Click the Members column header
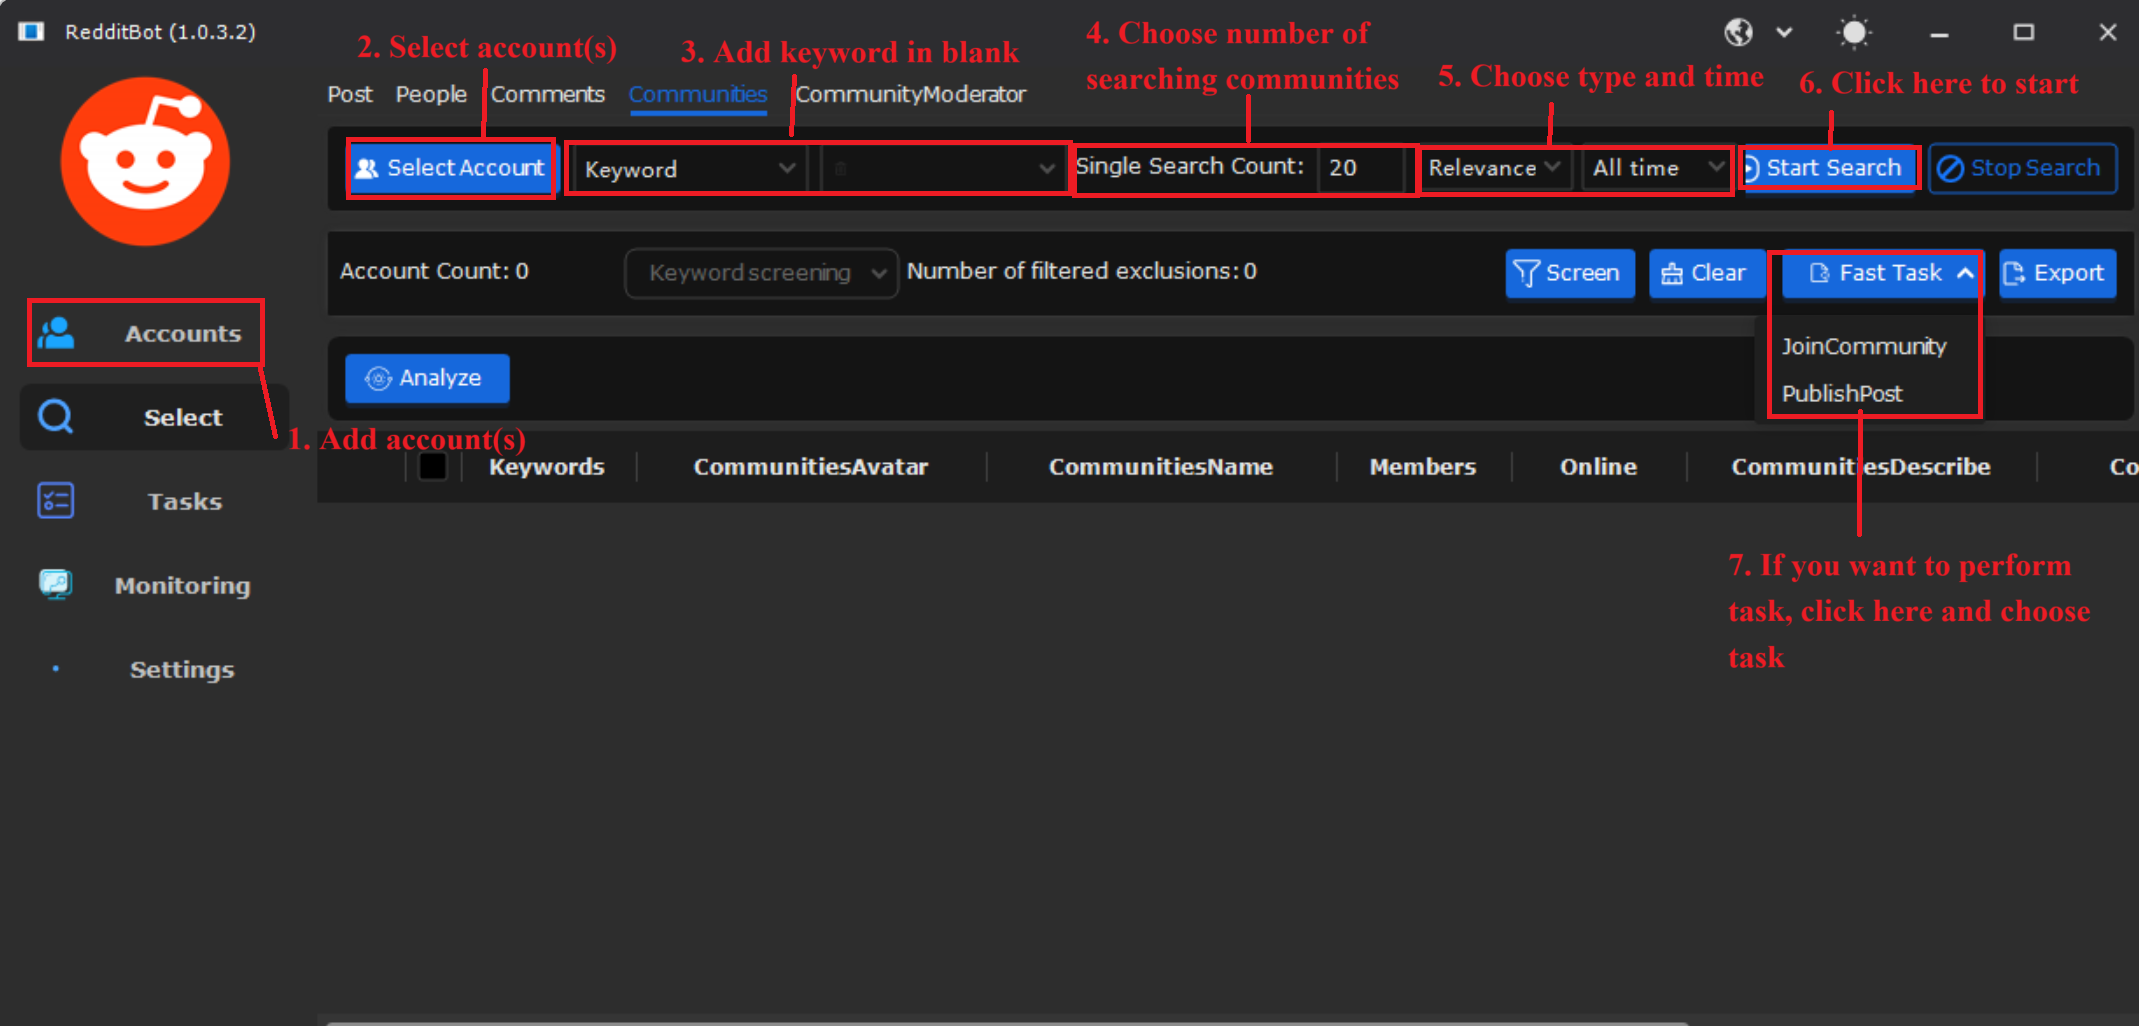 (1423, 467)
